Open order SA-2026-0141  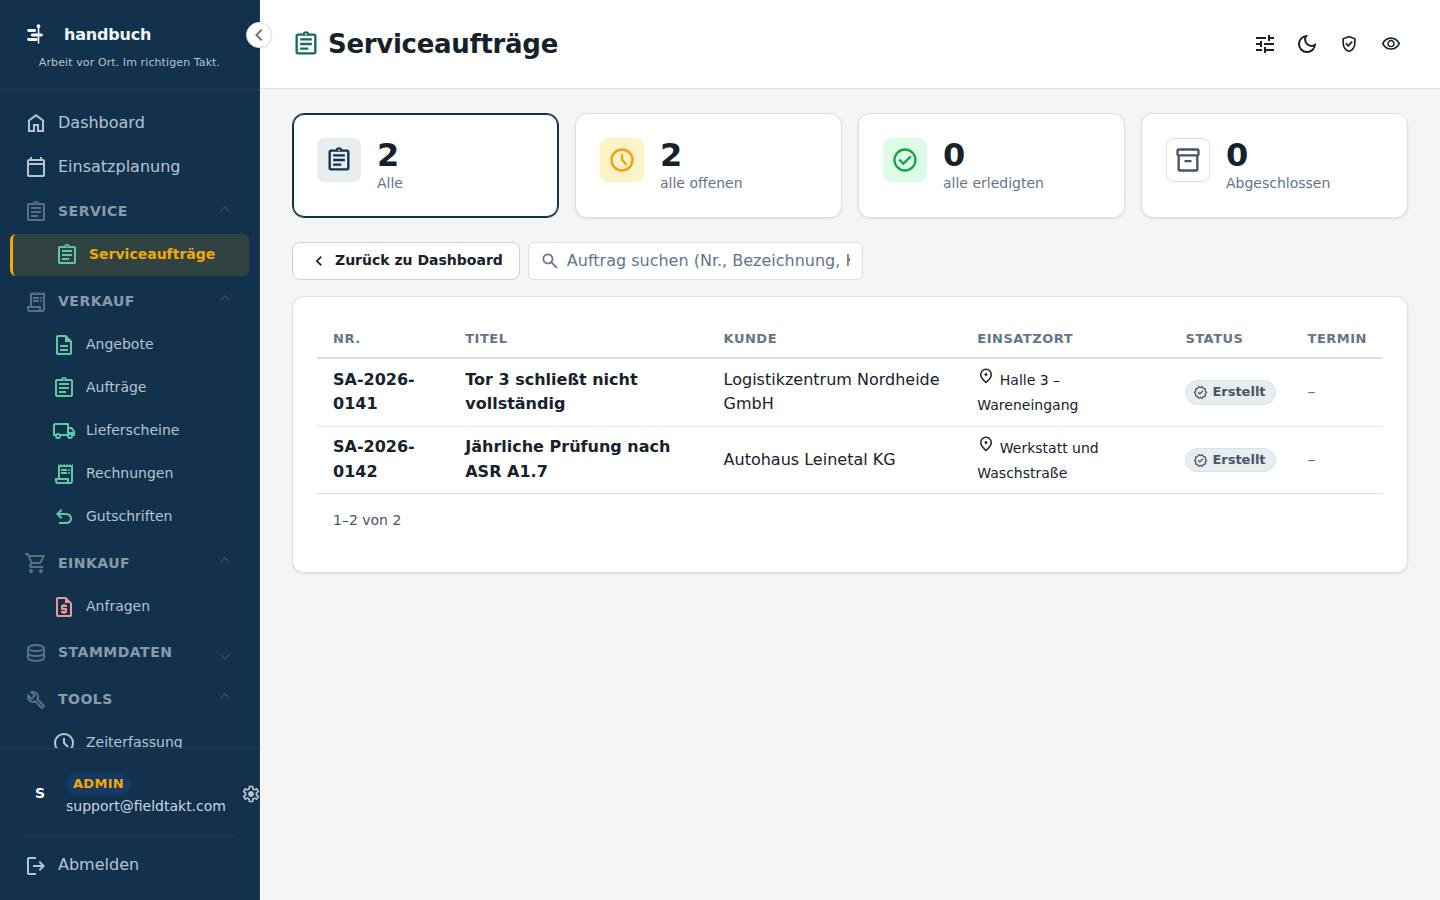point(373,391)
